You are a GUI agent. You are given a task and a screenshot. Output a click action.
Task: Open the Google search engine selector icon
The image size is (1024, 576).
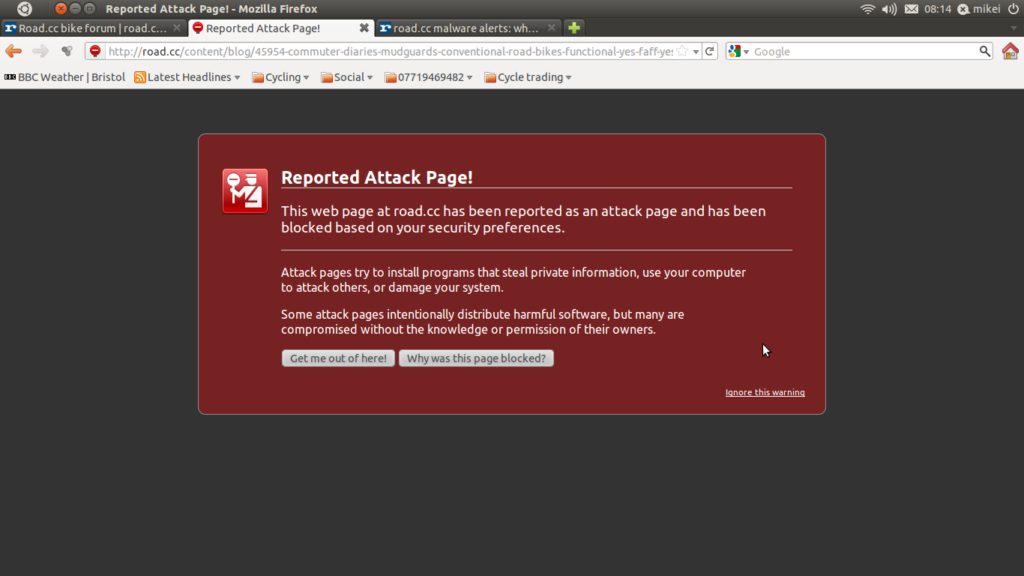point(739,51)
